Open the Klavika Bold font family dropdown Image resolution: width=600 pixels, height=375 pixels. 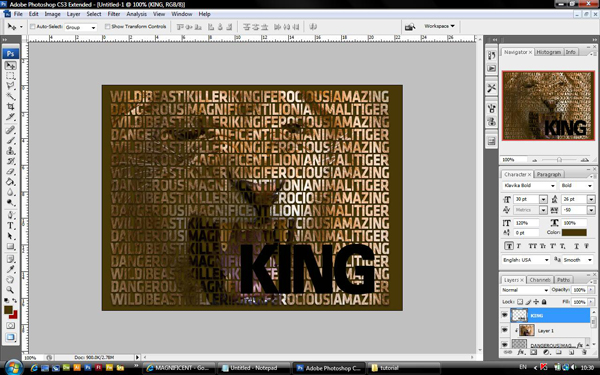pos(529,186)
